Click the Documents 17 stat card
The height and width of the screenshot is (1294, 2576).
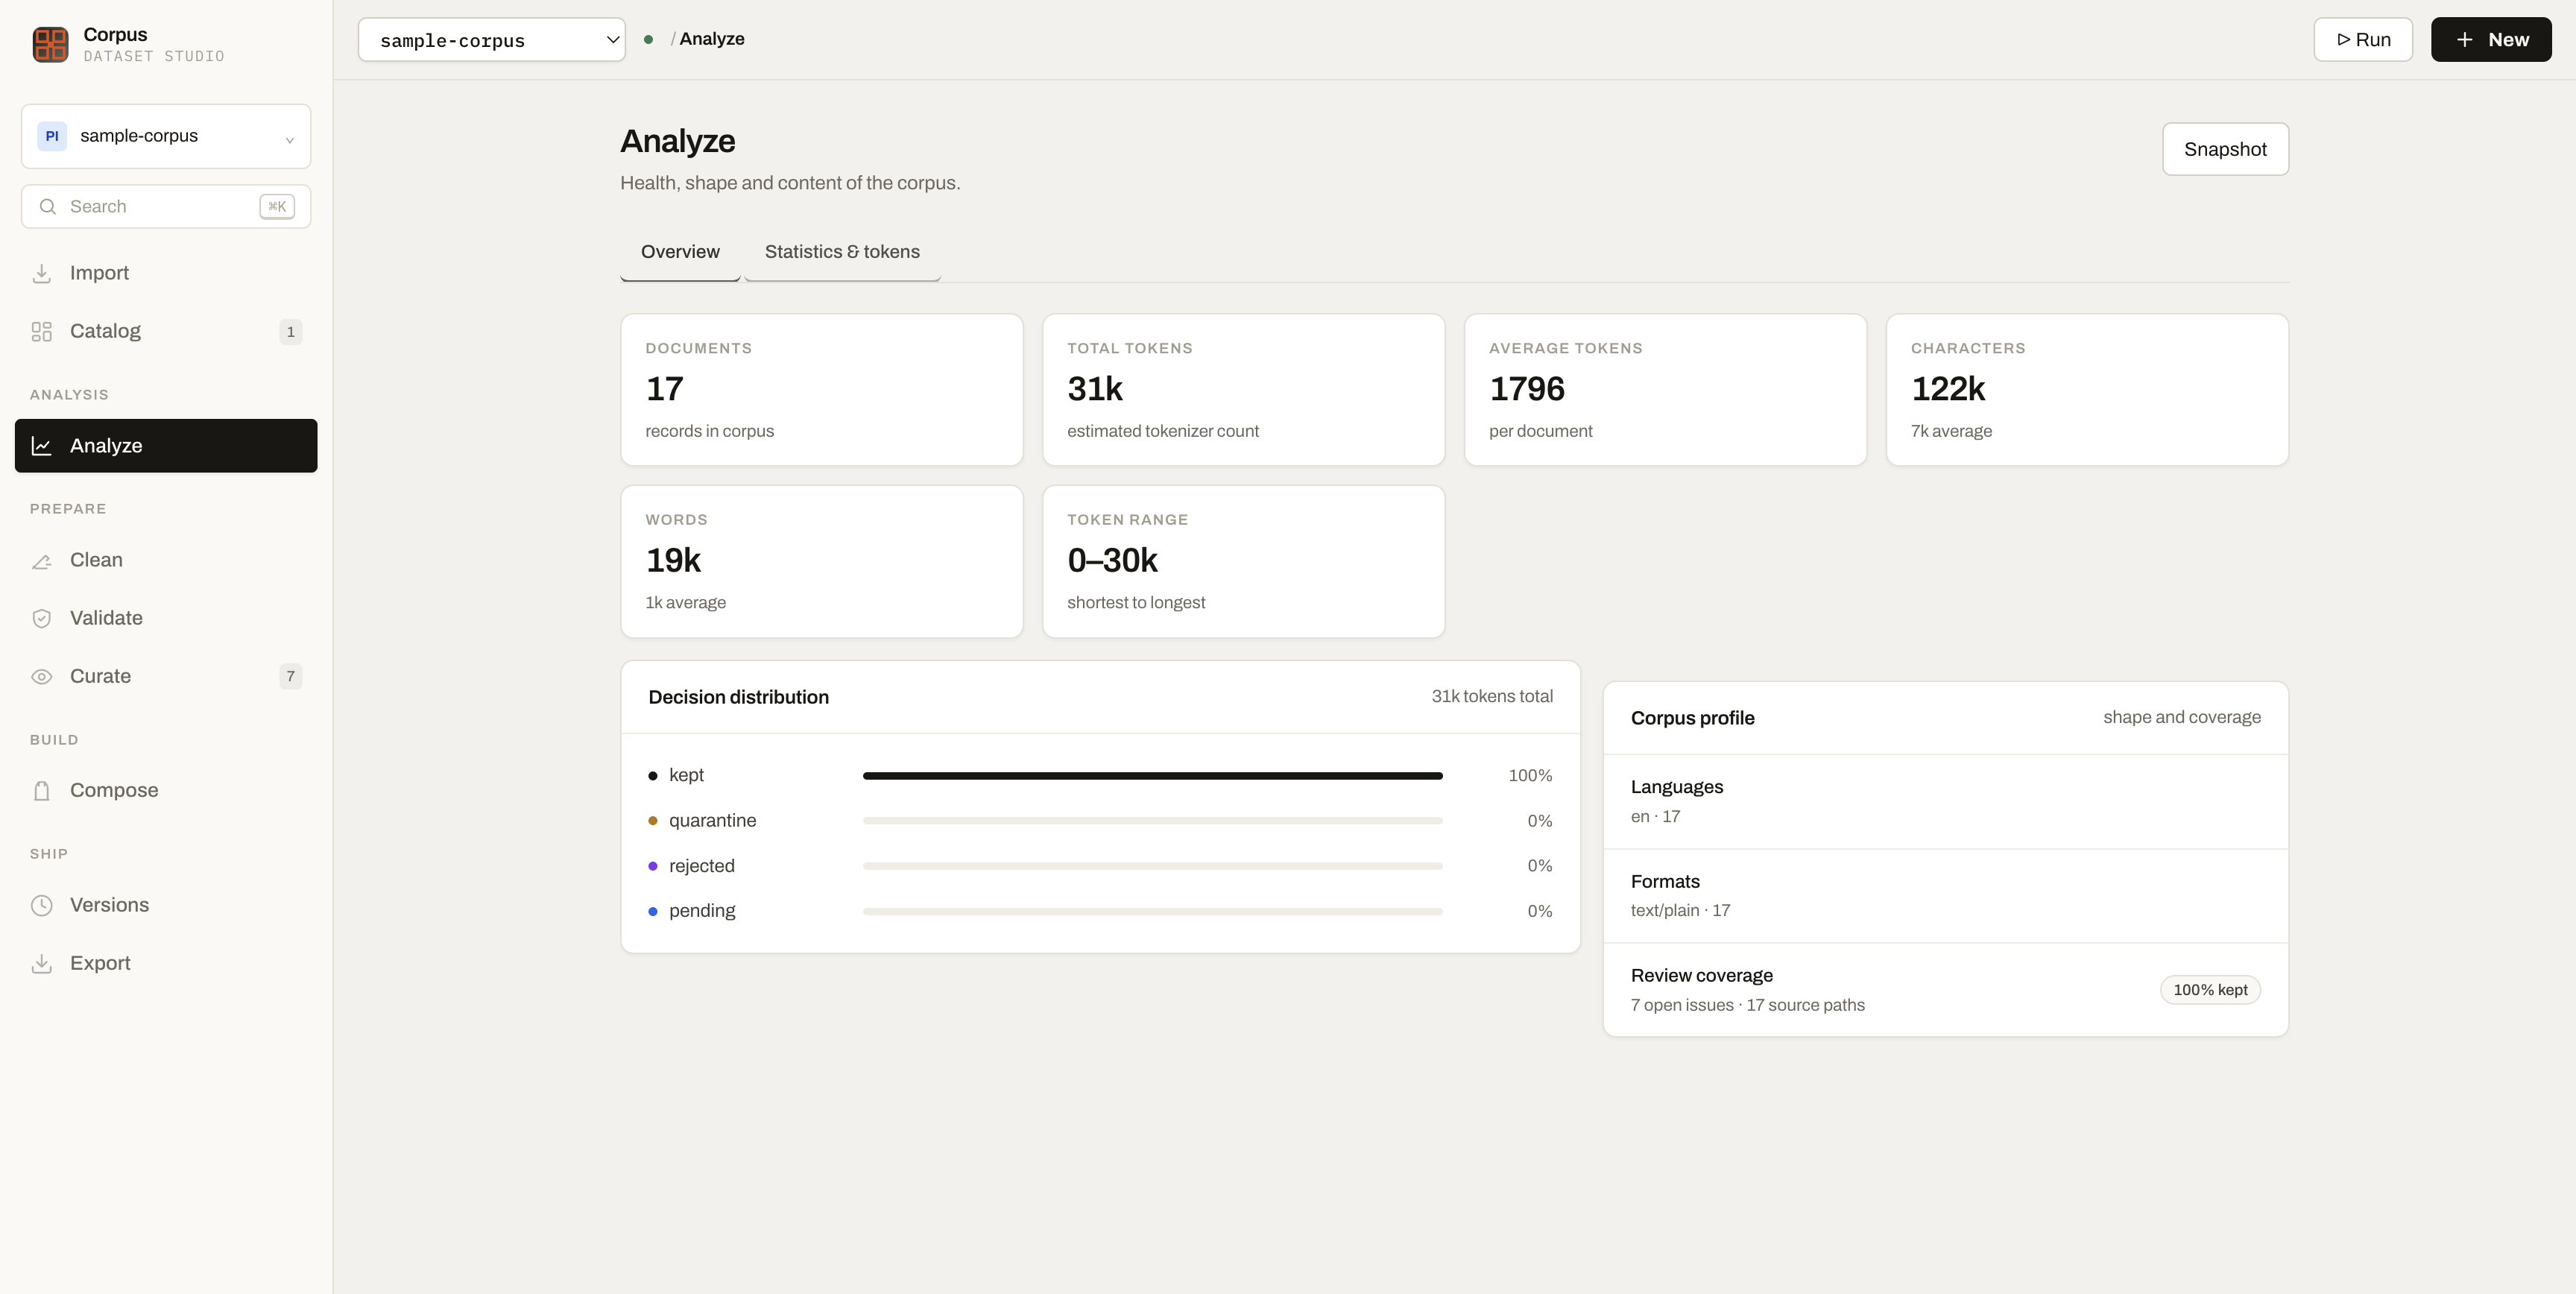click(x=822, y=390)
